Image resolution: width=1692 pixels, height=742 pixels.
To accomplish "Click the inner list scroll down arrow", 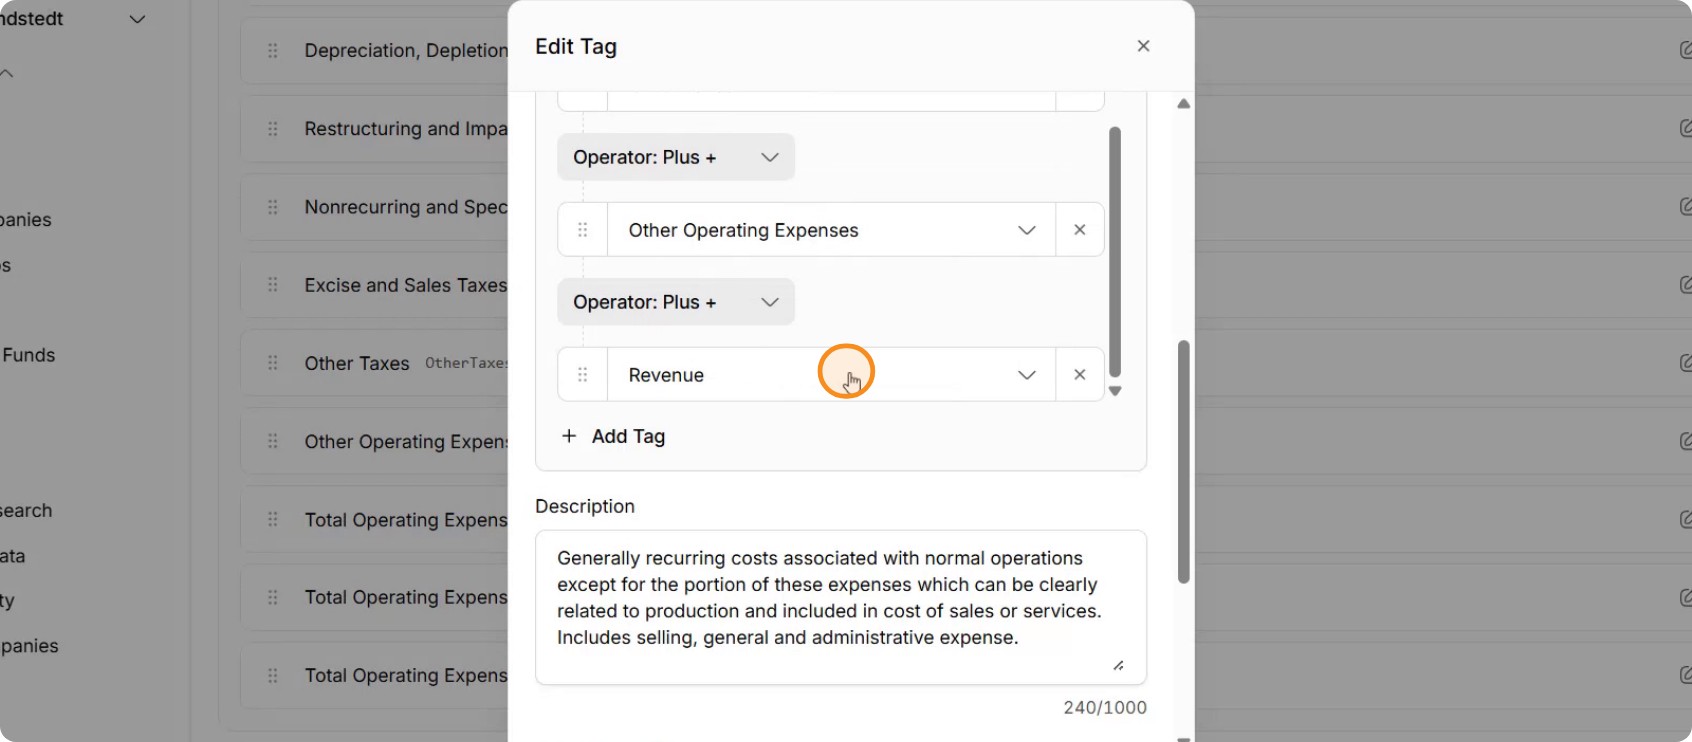I will (1115, 391).
